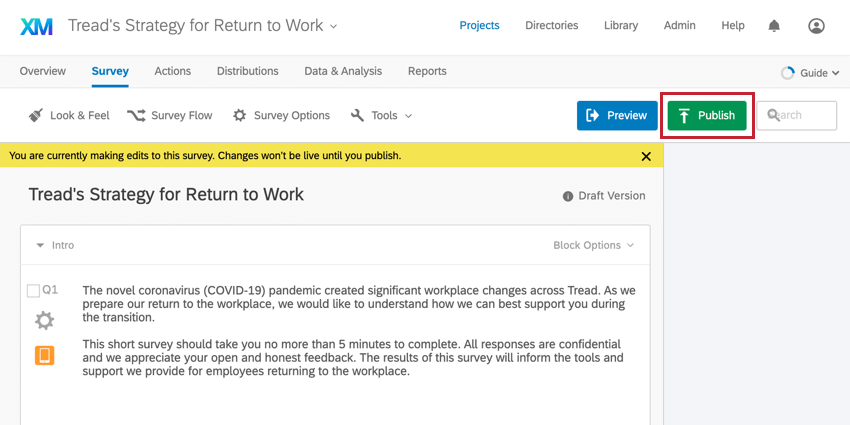The height and width of the screenshot is (425, 850).
Task: Click the survey title heading in editor
Action: click(166, 195)
